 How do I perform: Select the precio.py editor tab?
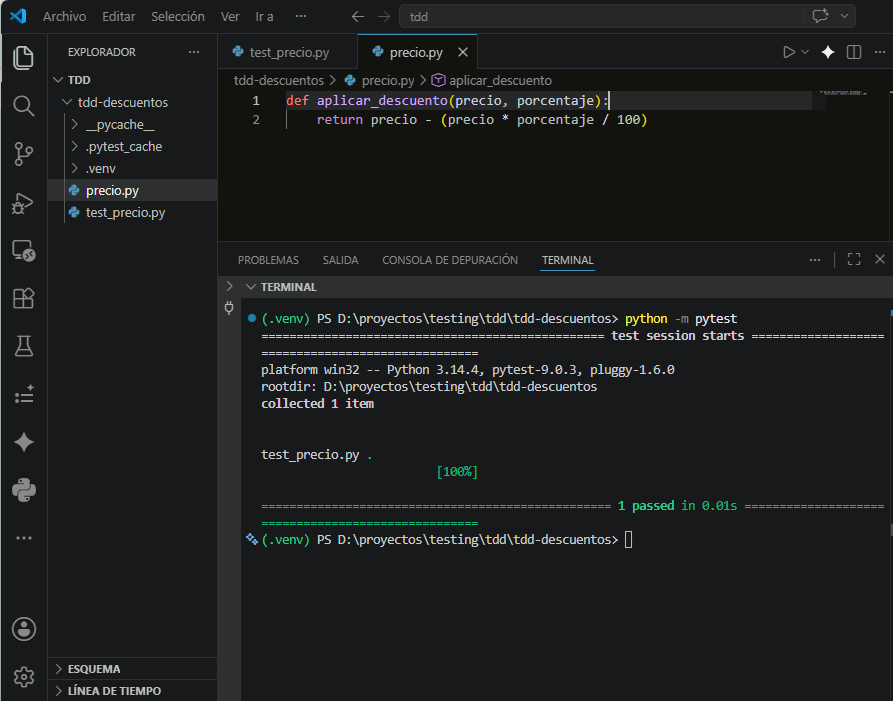pos(416,52)
